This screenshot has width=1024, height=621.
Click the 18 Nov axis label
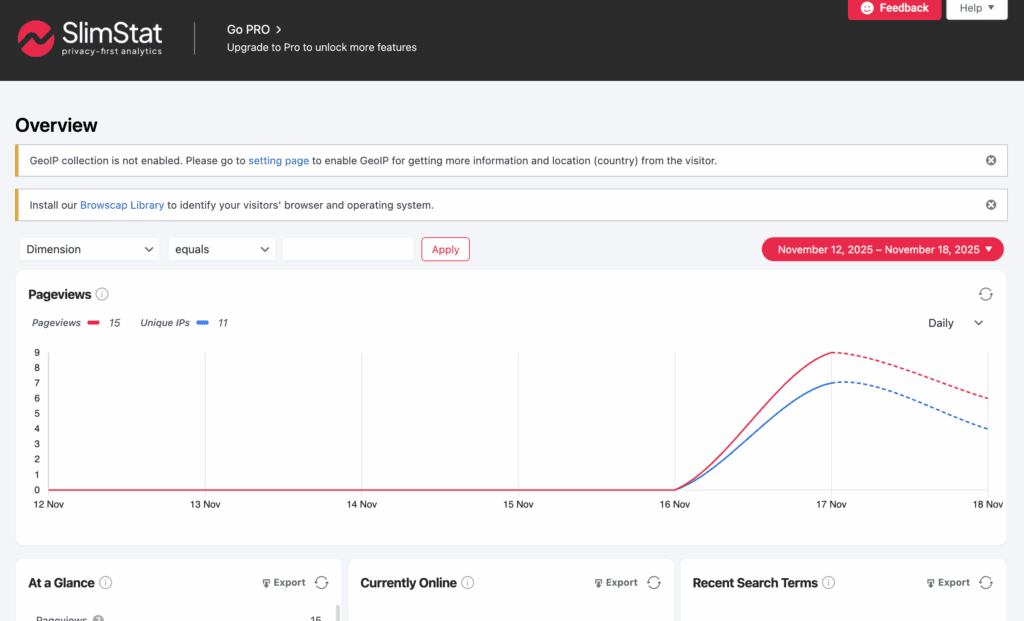click(987, 504)
